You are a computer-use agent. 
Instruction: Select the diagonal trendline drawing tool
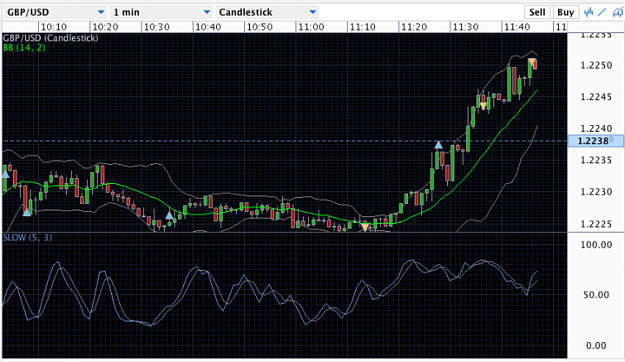click(602, 12)
